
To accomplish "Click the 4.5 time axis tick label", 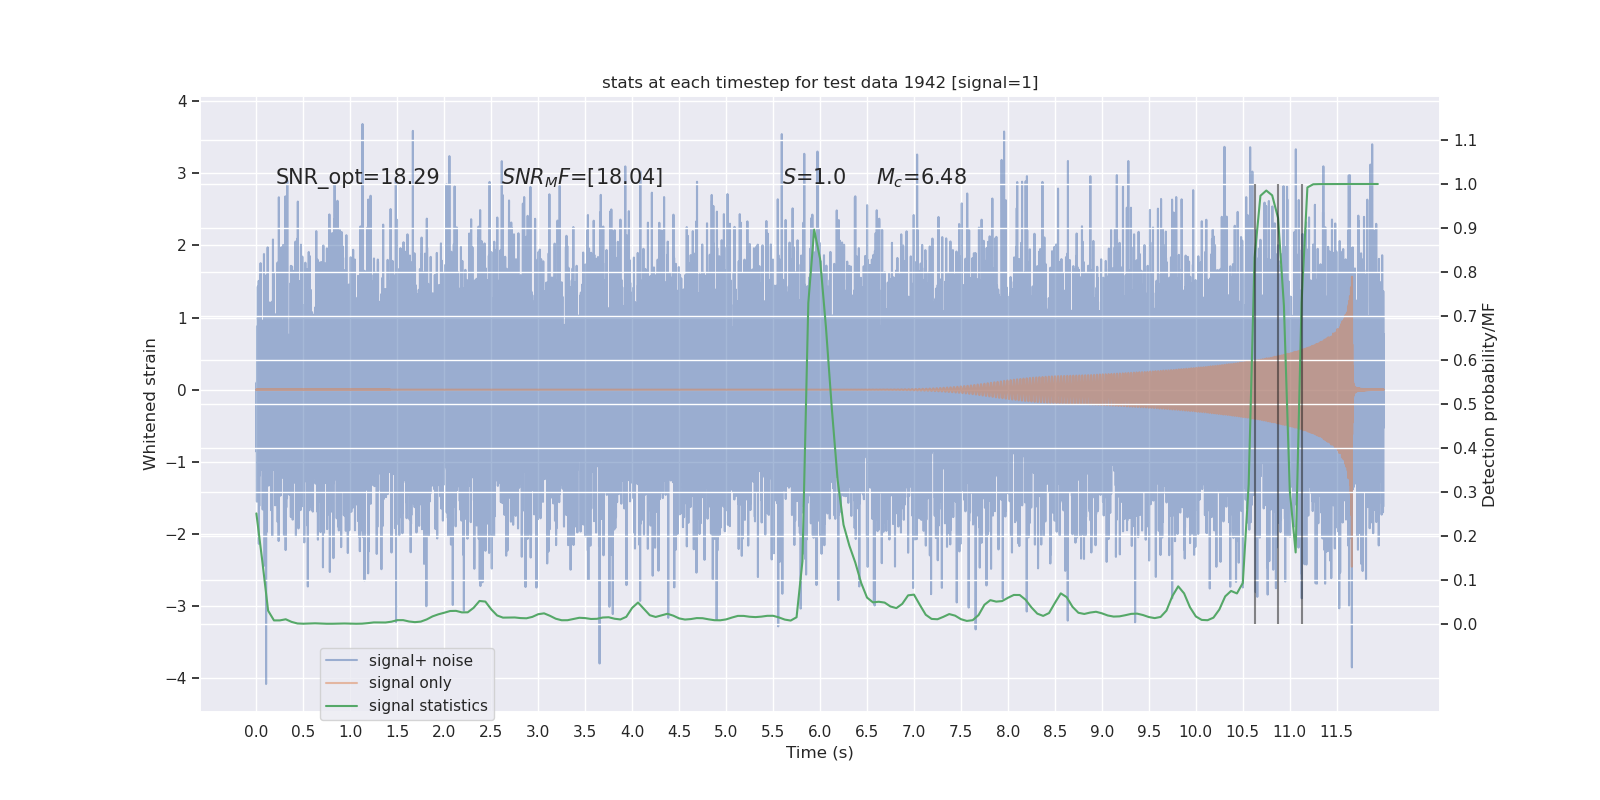I will pyautogui.click(x=679, y=732).
